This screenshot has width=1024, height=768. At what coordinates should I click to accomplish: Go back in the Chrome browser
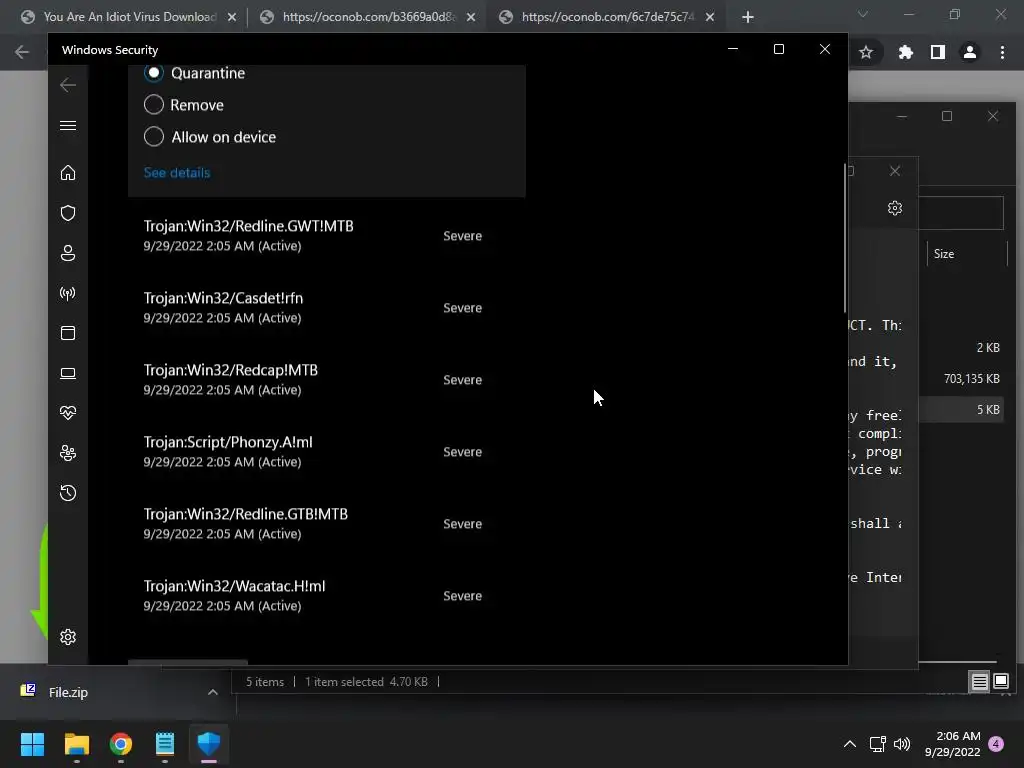pyautogui.click(x=22, y=52)
